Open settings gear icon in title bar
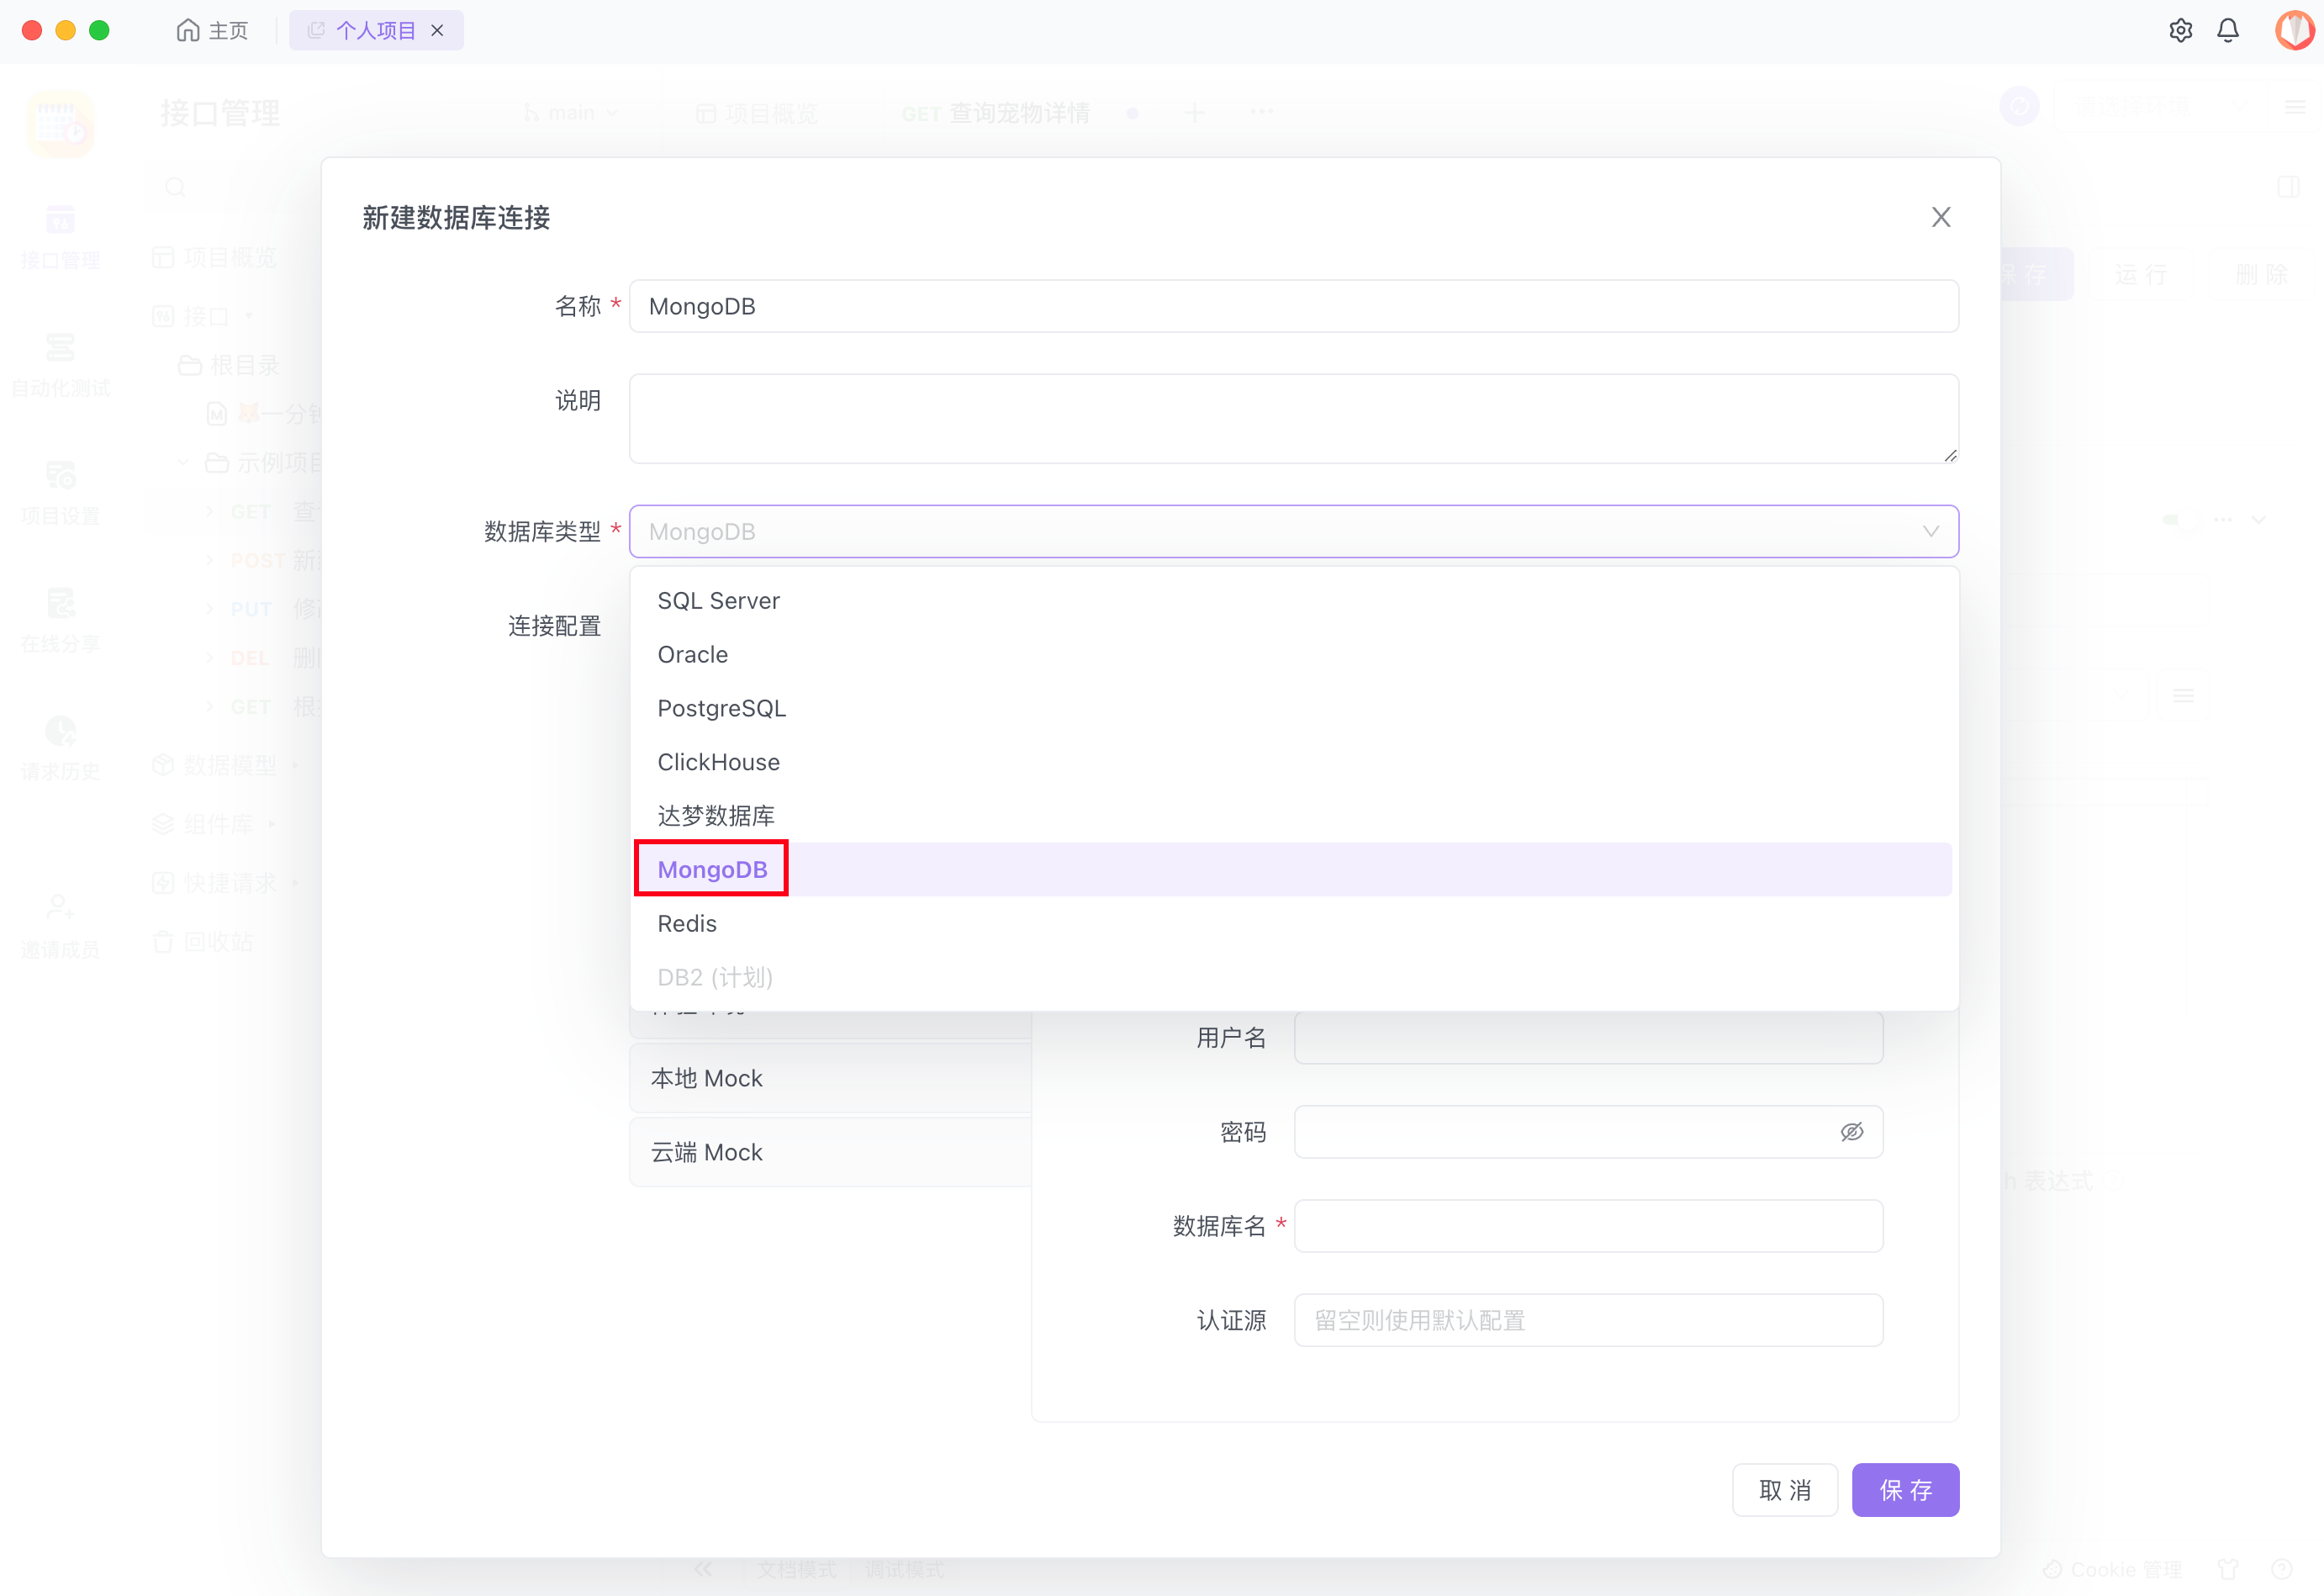The height and width of the screenshot is (1596, 2324). tap(2180, 30)
